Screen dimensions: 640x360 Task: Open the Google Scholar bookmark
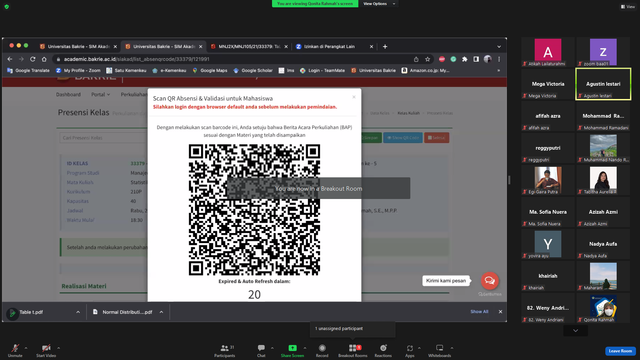pyautogui.click(x=253, y=70)
